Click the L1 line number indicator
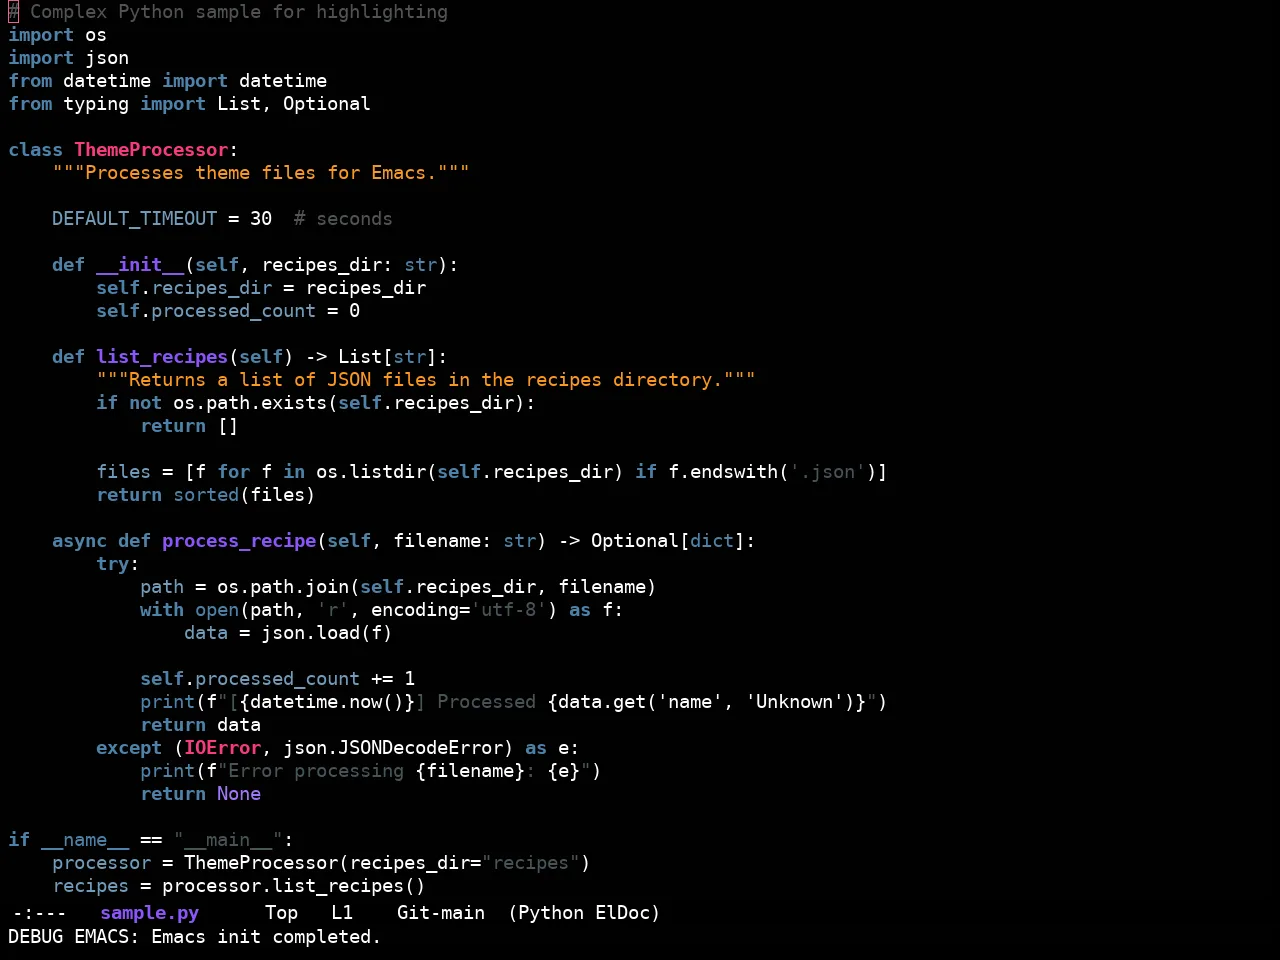The image size is (1280, 960). [x=342, y=913]
